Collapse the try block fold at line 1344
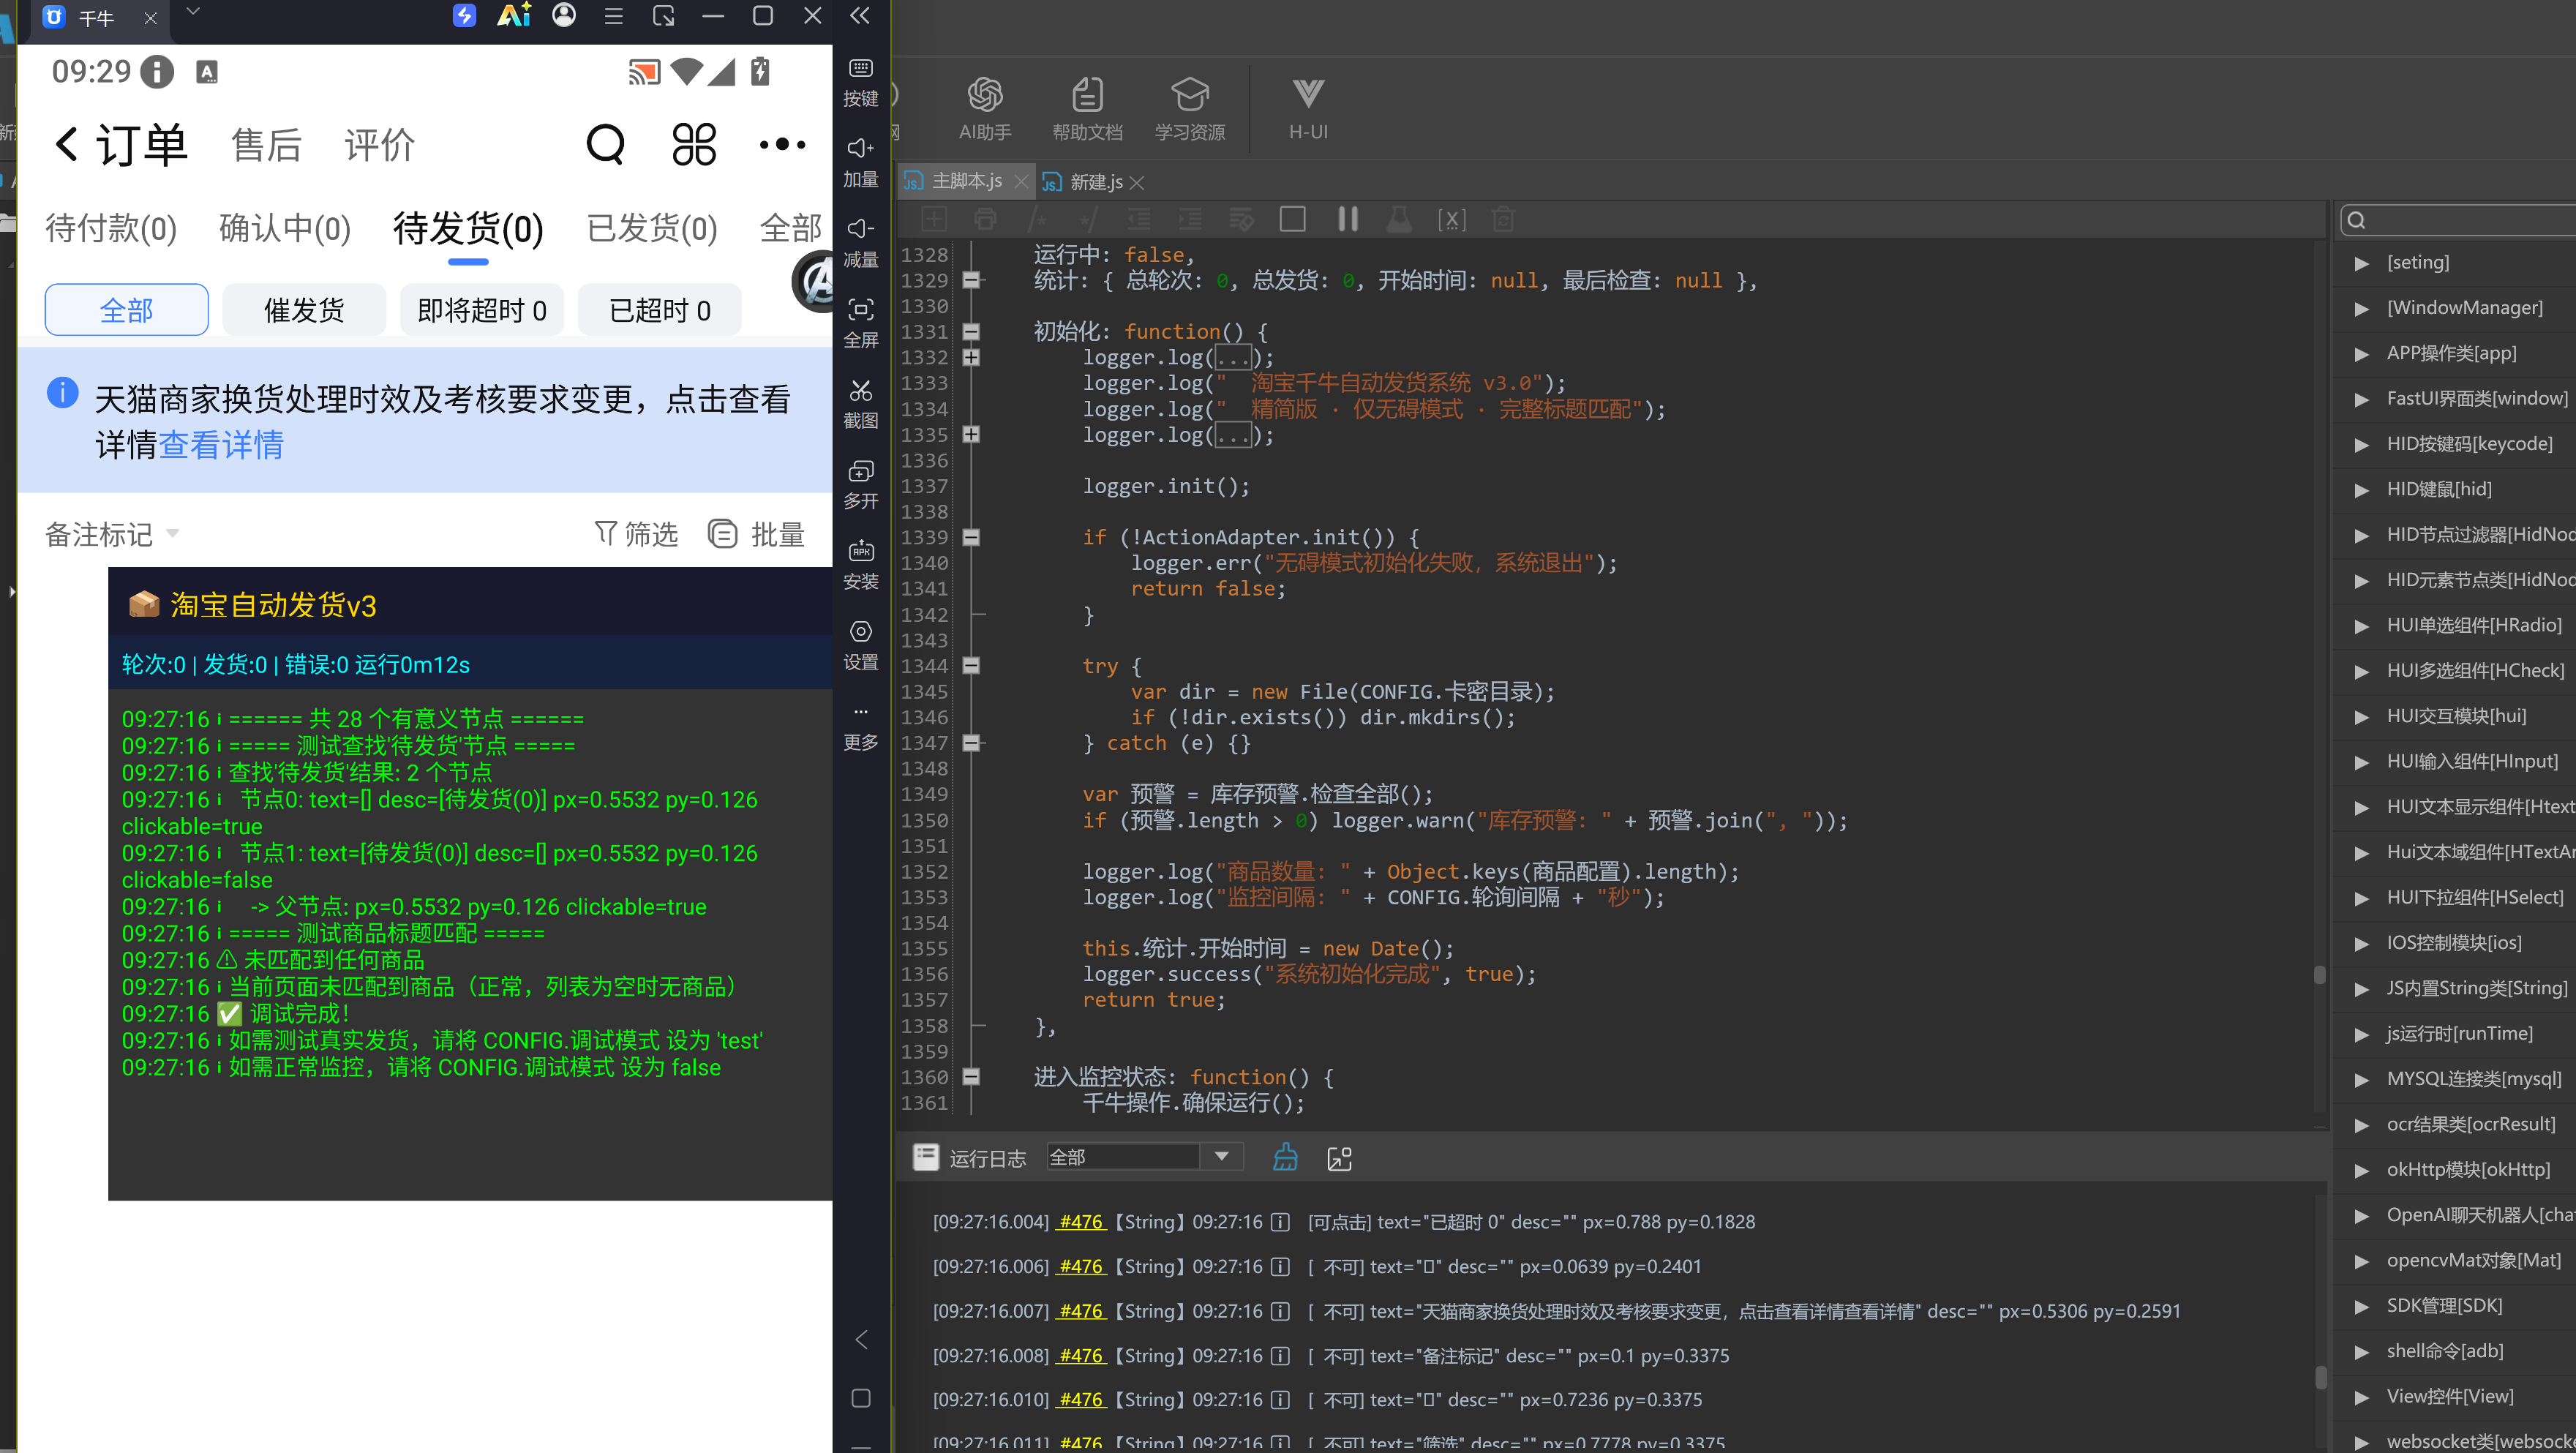This screenshot has height=1453, width=2576. [971, 665]
